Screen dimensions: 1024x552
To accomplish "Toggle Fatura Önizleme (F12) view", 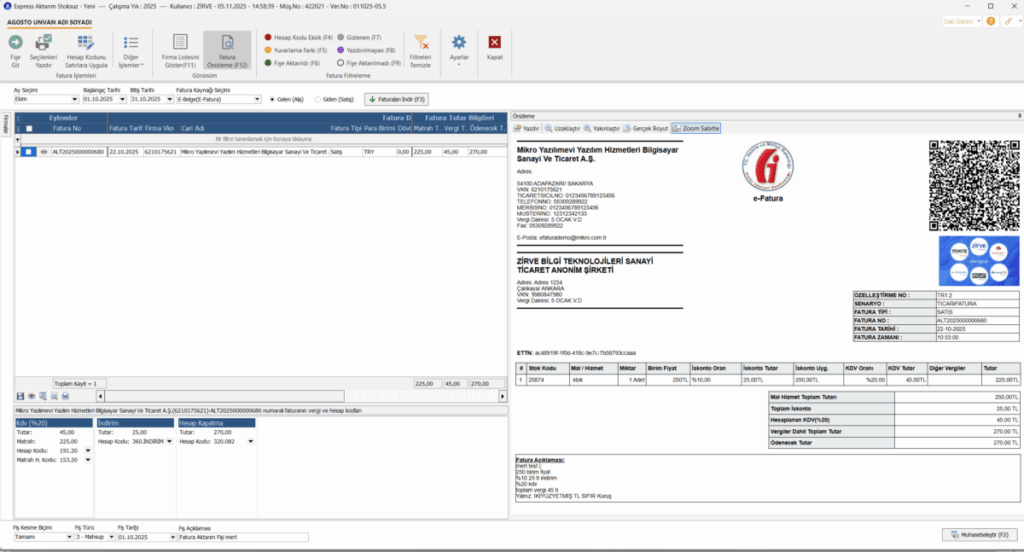I will pyautogui.click(x=227, y=51).
